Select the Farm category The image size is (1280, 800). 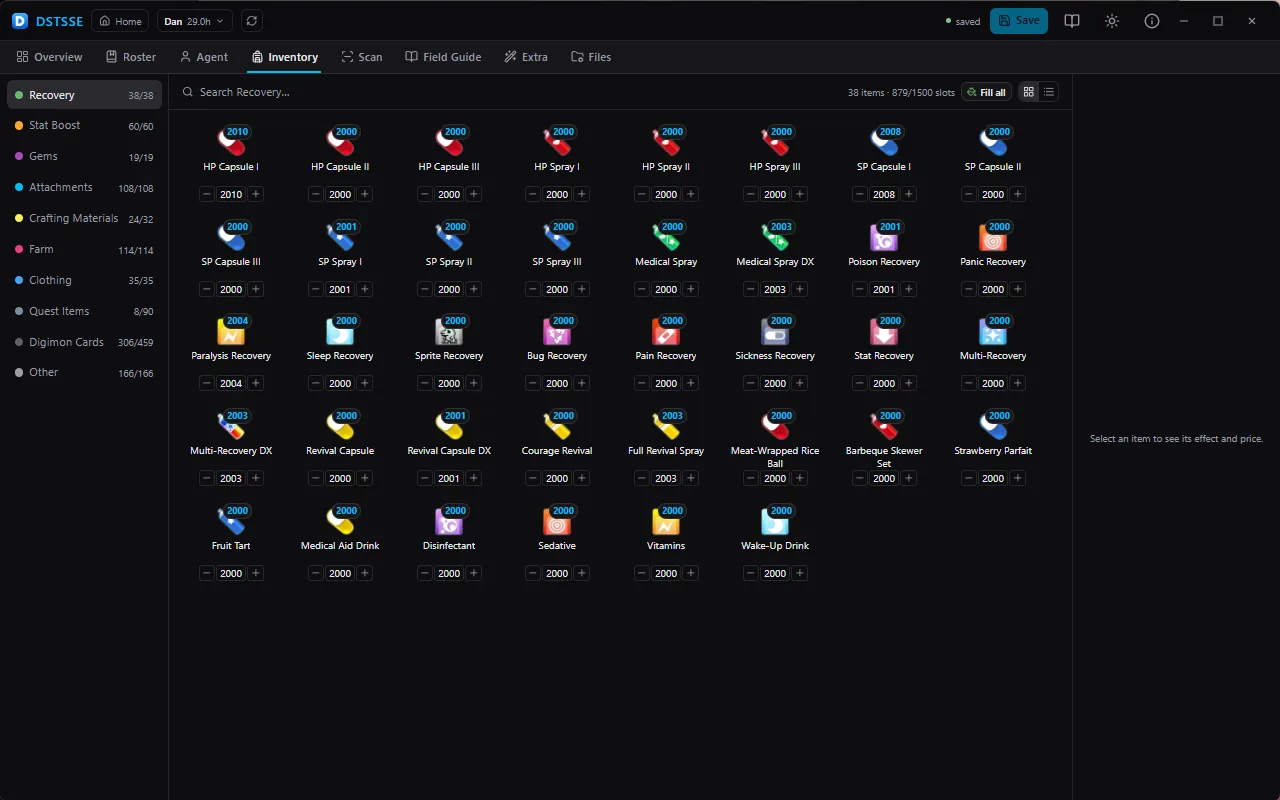[84, 249]
